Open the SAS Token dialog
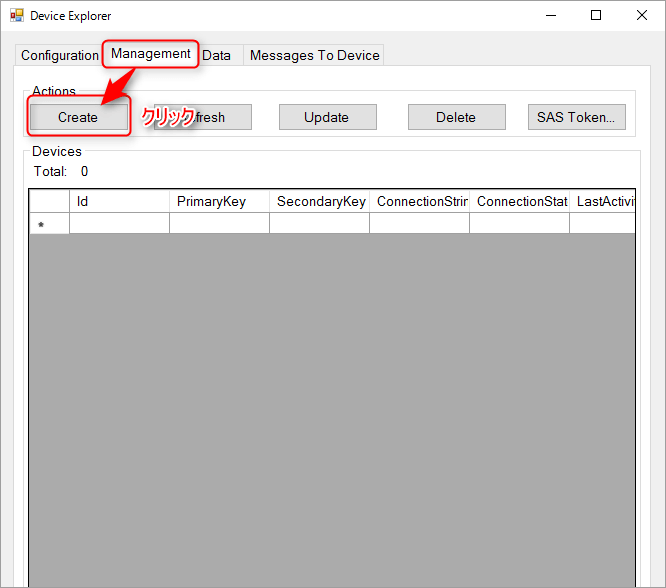Image resolution: width=666 pixels, height=588 pixels. point(576,117)
